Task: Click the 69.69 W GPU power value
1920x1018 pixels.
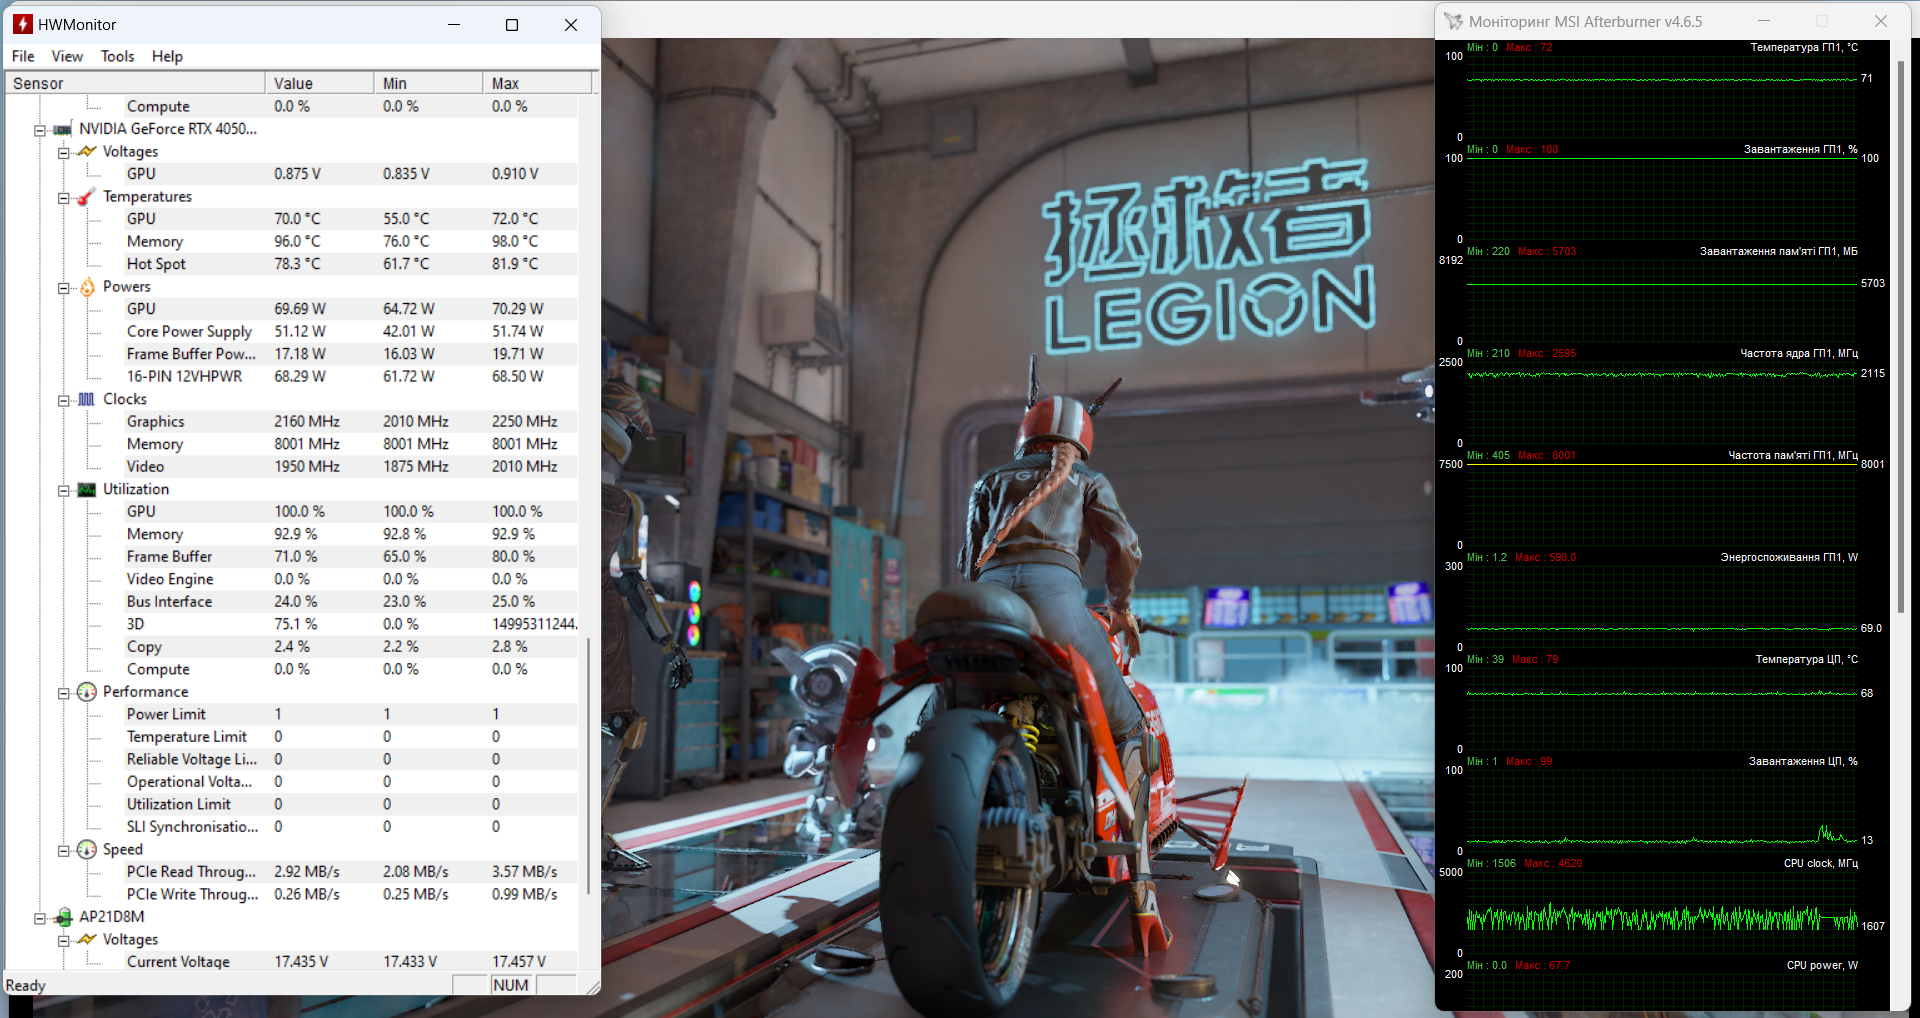Action: tap(300, 309)
